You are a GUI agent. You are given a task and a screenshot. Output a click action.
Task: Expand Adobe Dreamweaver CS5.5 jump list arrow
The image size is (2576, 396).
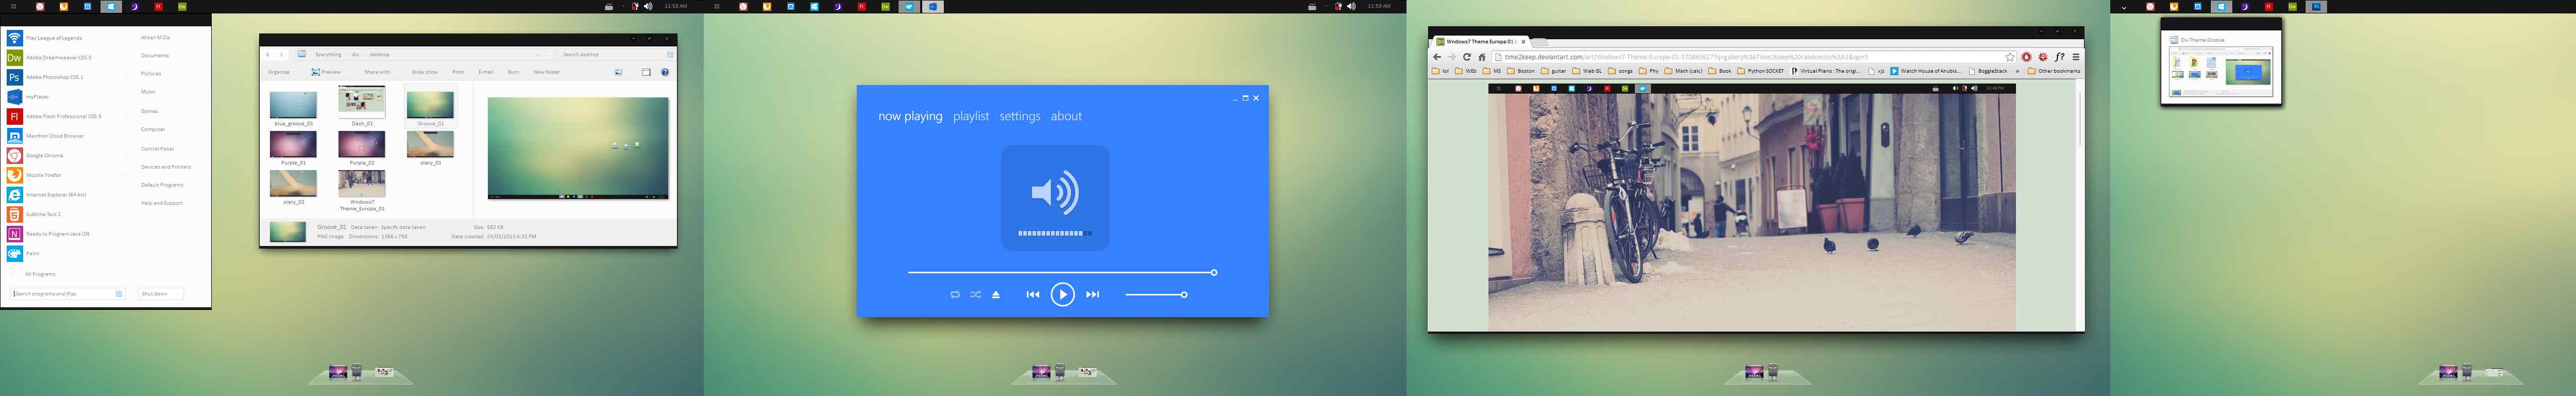(125, 58)
